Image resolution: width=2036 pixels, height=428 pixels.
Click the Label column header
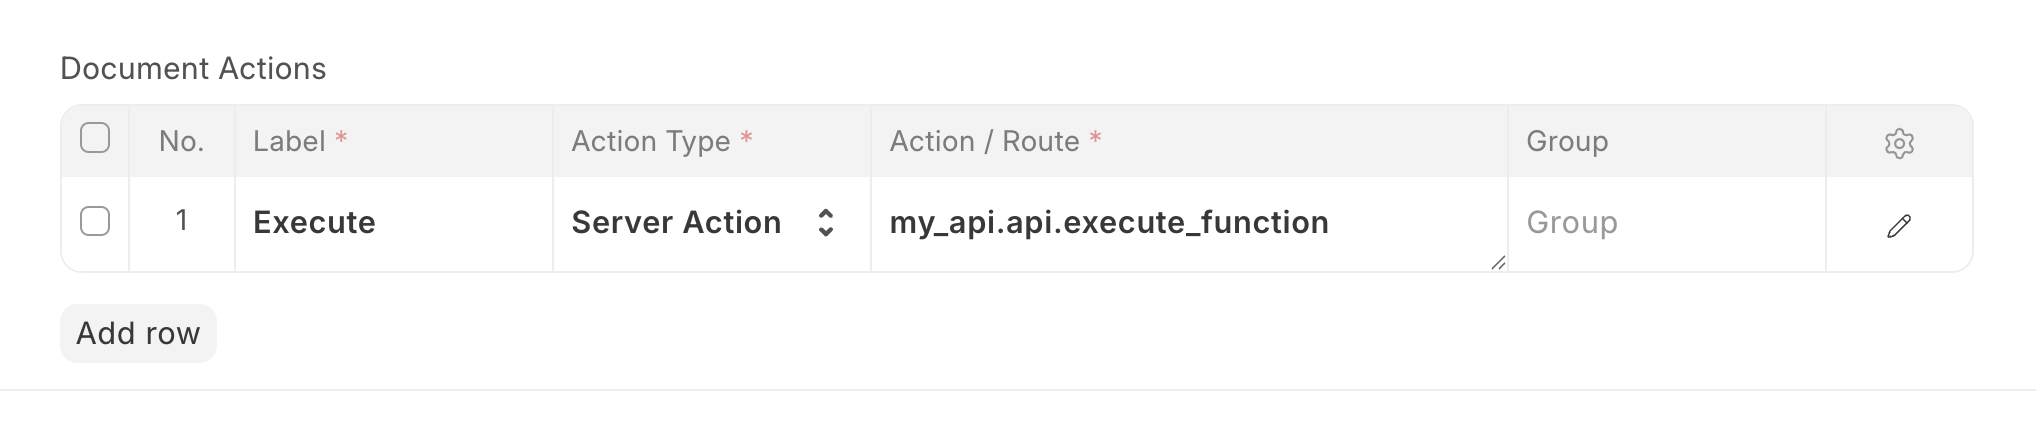(x=290, y=142)
